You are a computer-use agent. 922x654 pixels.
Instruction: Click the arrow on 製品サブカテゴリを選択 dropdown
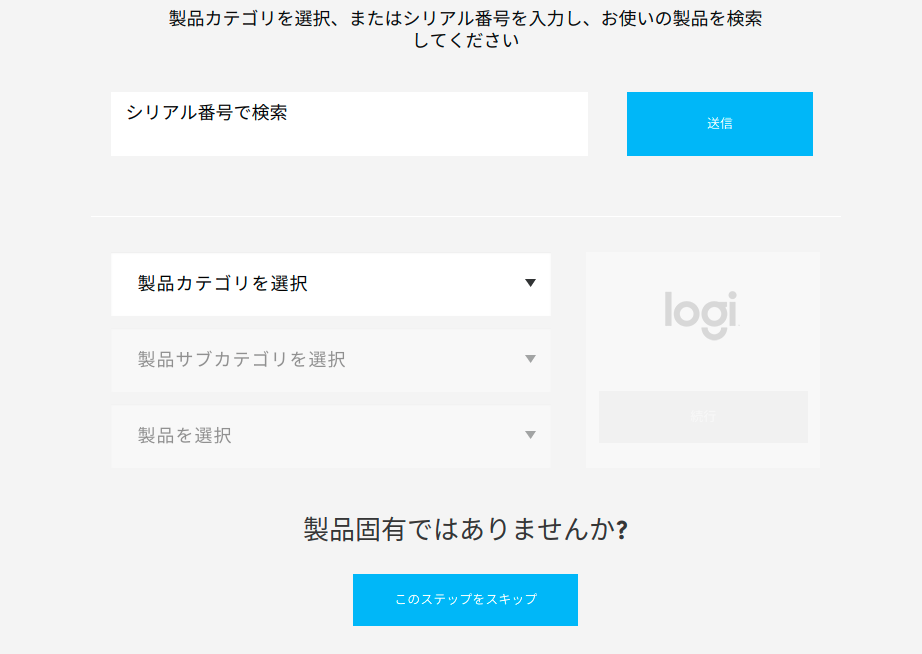coord(530,359)
